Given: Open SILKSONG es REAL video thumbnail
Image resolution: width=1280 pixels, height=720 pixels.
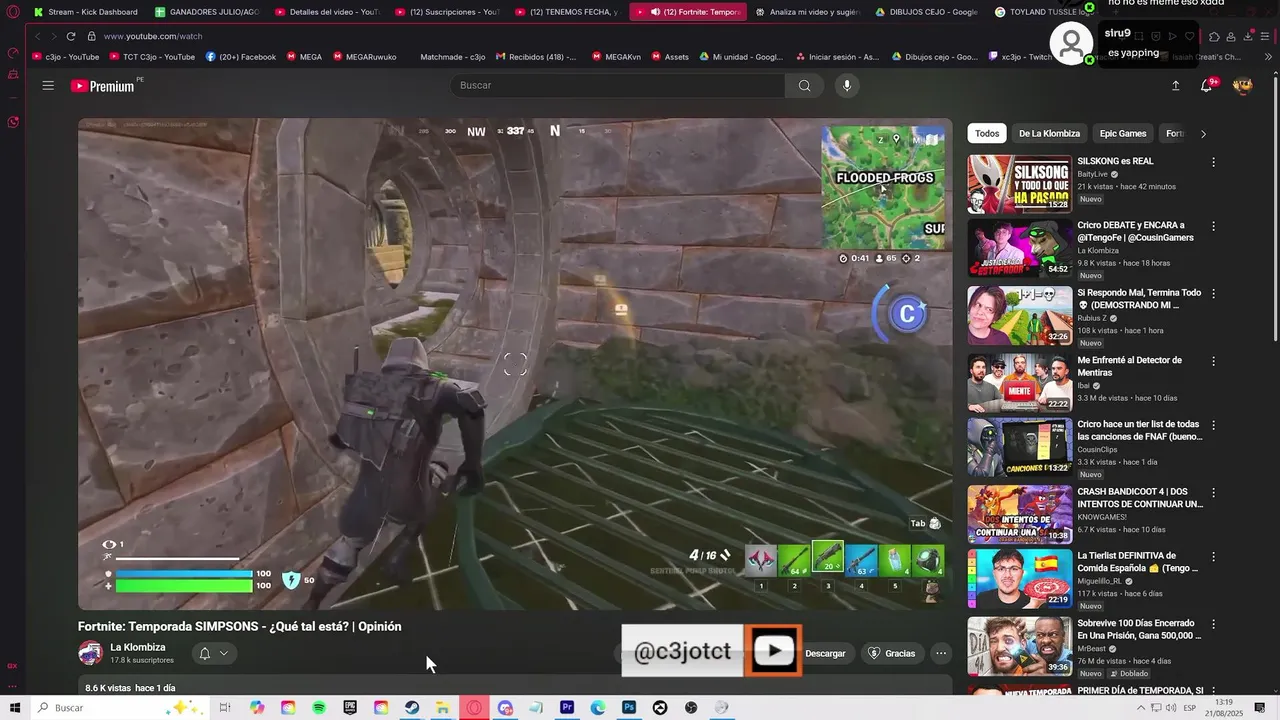Looking at the screenshot, I should [1019, 184].
